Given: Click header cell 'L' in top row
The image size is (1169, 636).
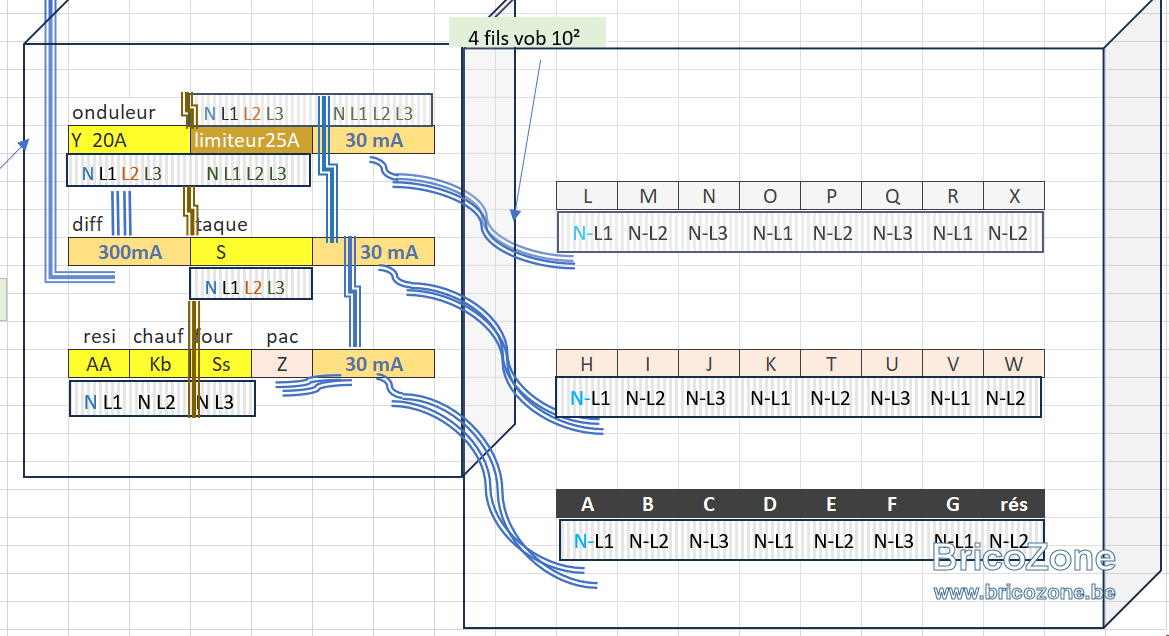Looking at the screenshot, I should 587,196.
